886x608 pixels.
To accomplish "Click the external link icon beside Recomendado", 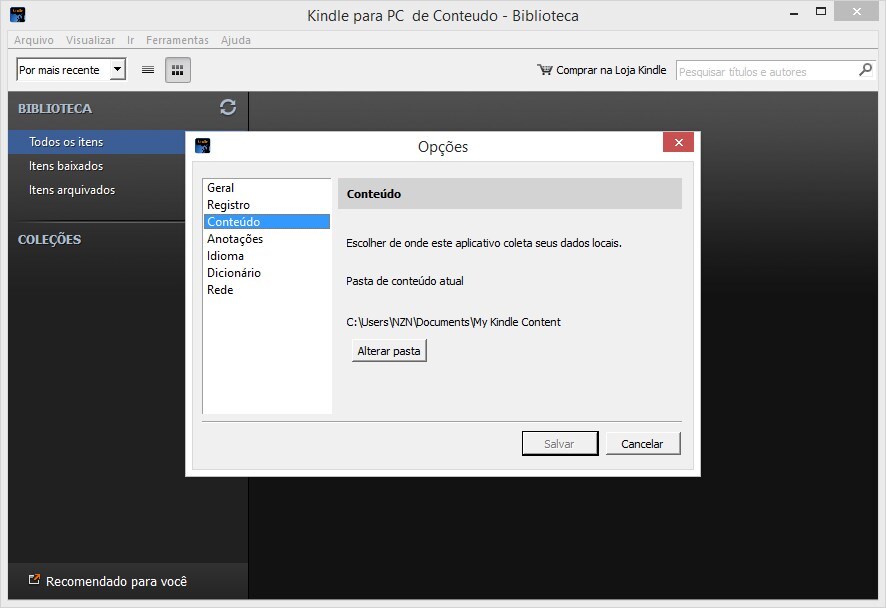I will 34,579.
